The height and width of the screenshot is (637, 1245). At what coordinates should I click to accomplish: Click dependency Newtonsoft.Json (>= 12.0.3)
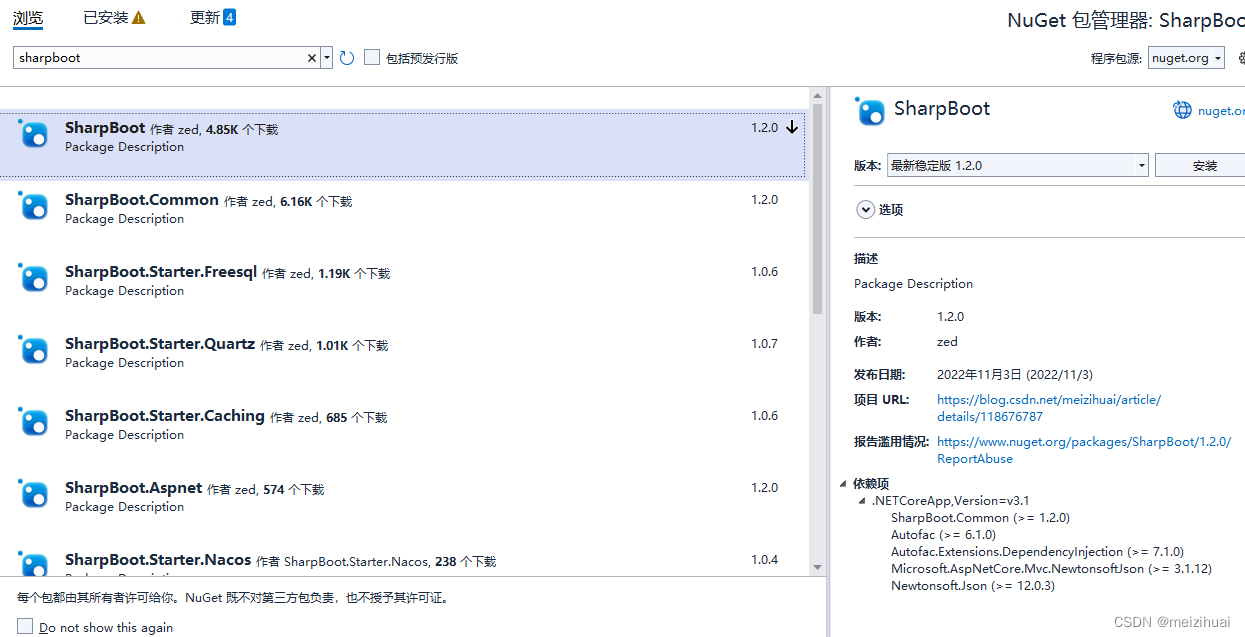pos(973,586)
